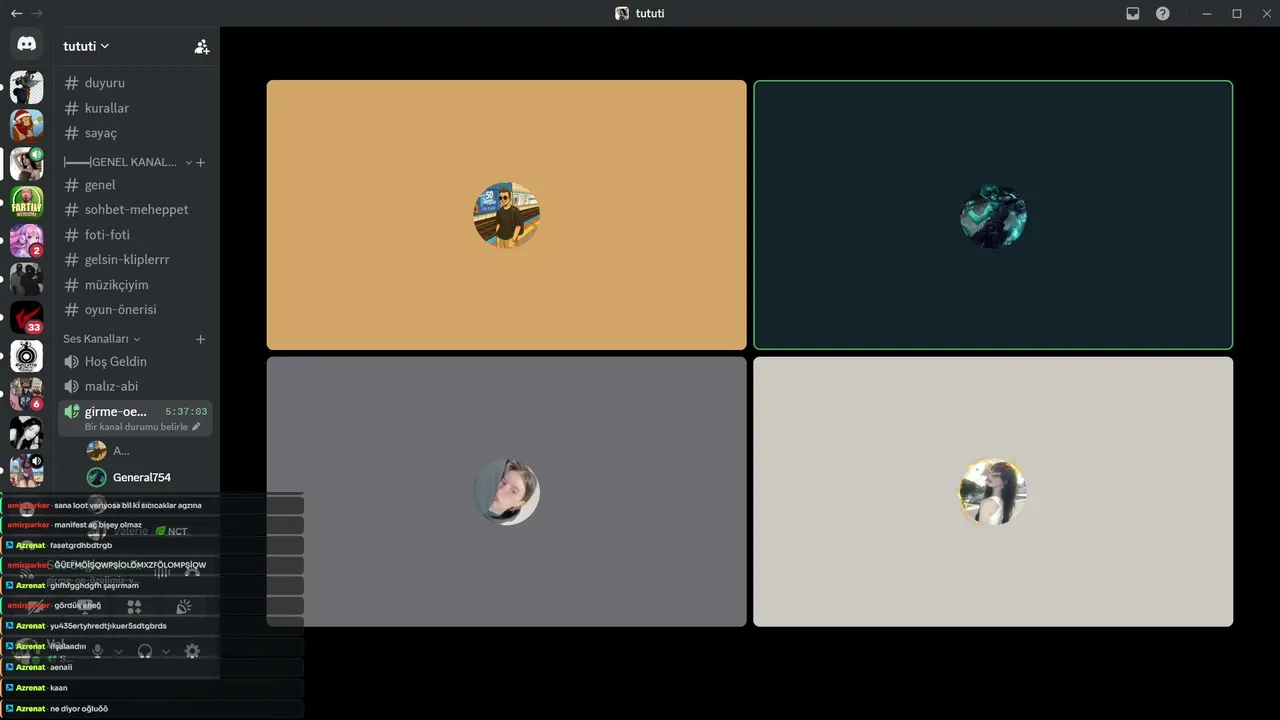Select the tan video tile avatar
The width and height of the screenshot is (1280, 720).
(x=507, y=215)
